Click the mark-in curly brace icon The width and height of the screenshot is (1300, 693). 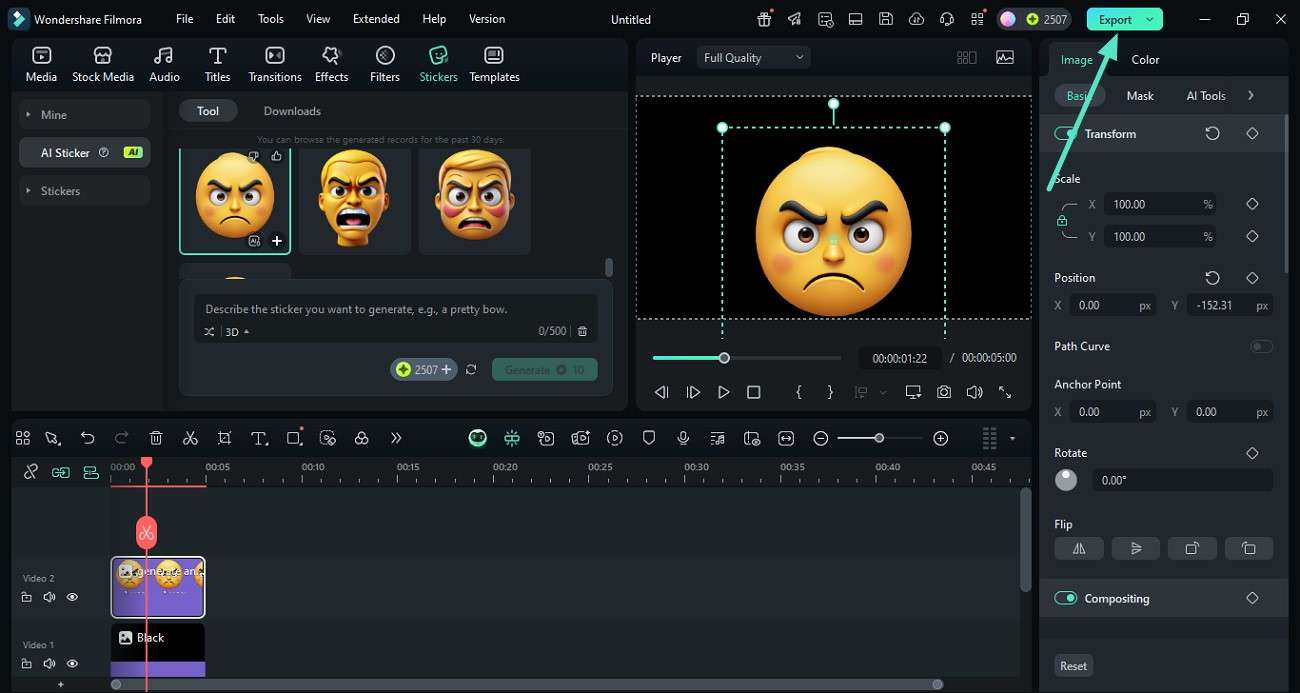click(x=798, y=393)
